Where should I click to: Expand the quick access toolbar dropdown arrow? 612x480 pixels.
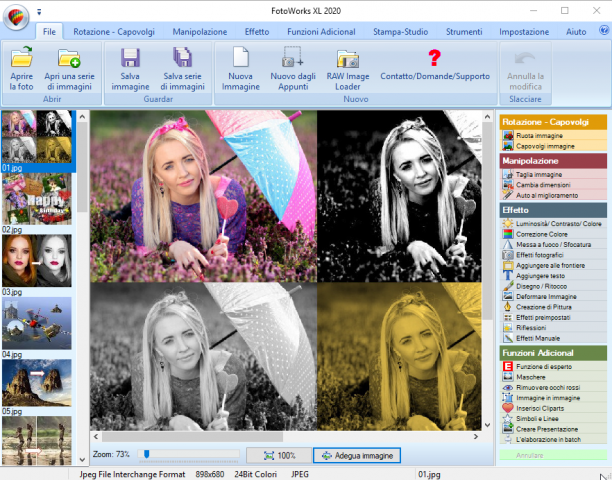[x=39, y=12]
